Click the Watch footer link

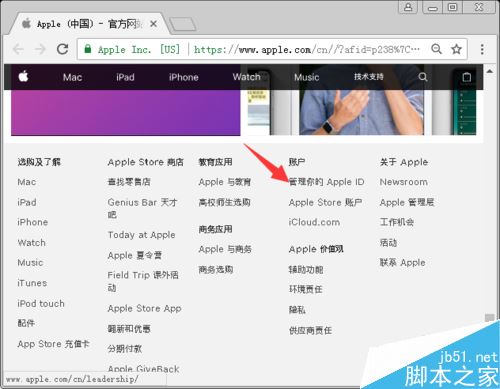point(31,243)
